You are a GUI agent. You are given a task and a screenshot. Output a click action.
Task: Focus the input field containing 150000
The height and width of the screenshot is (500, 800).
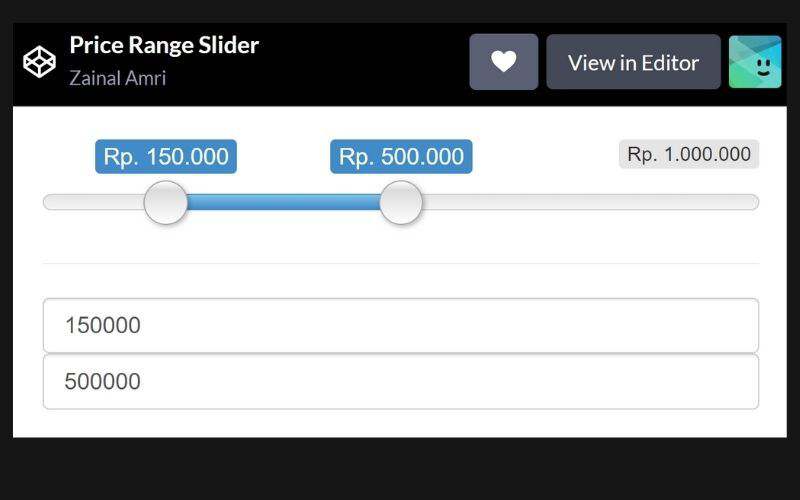[400, 326]
